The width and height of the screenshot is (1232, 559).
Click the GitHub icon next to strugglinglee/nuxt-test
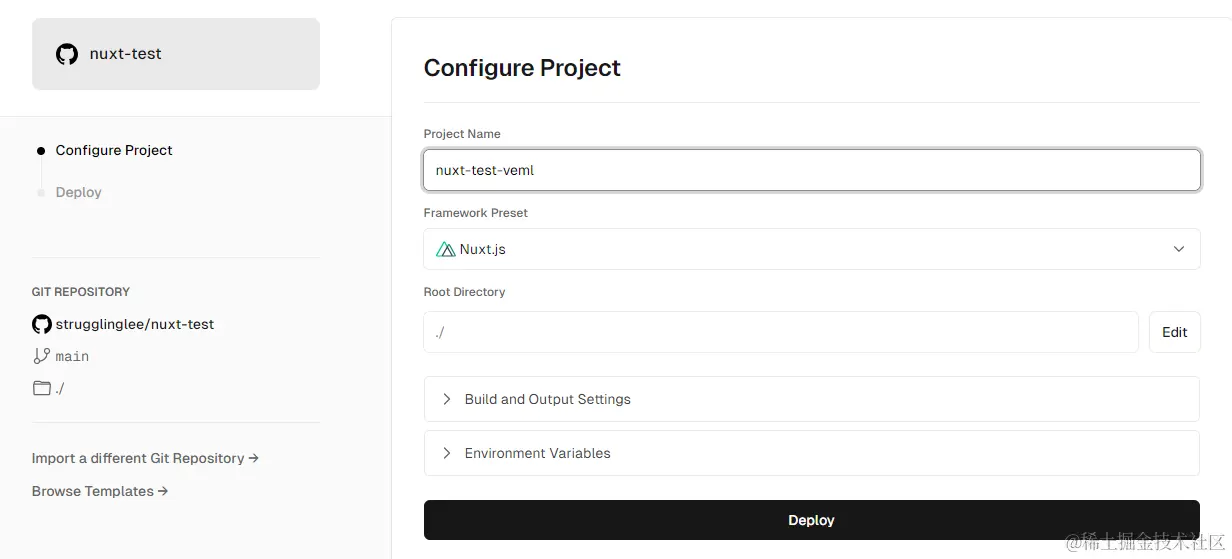coord(41,324)
